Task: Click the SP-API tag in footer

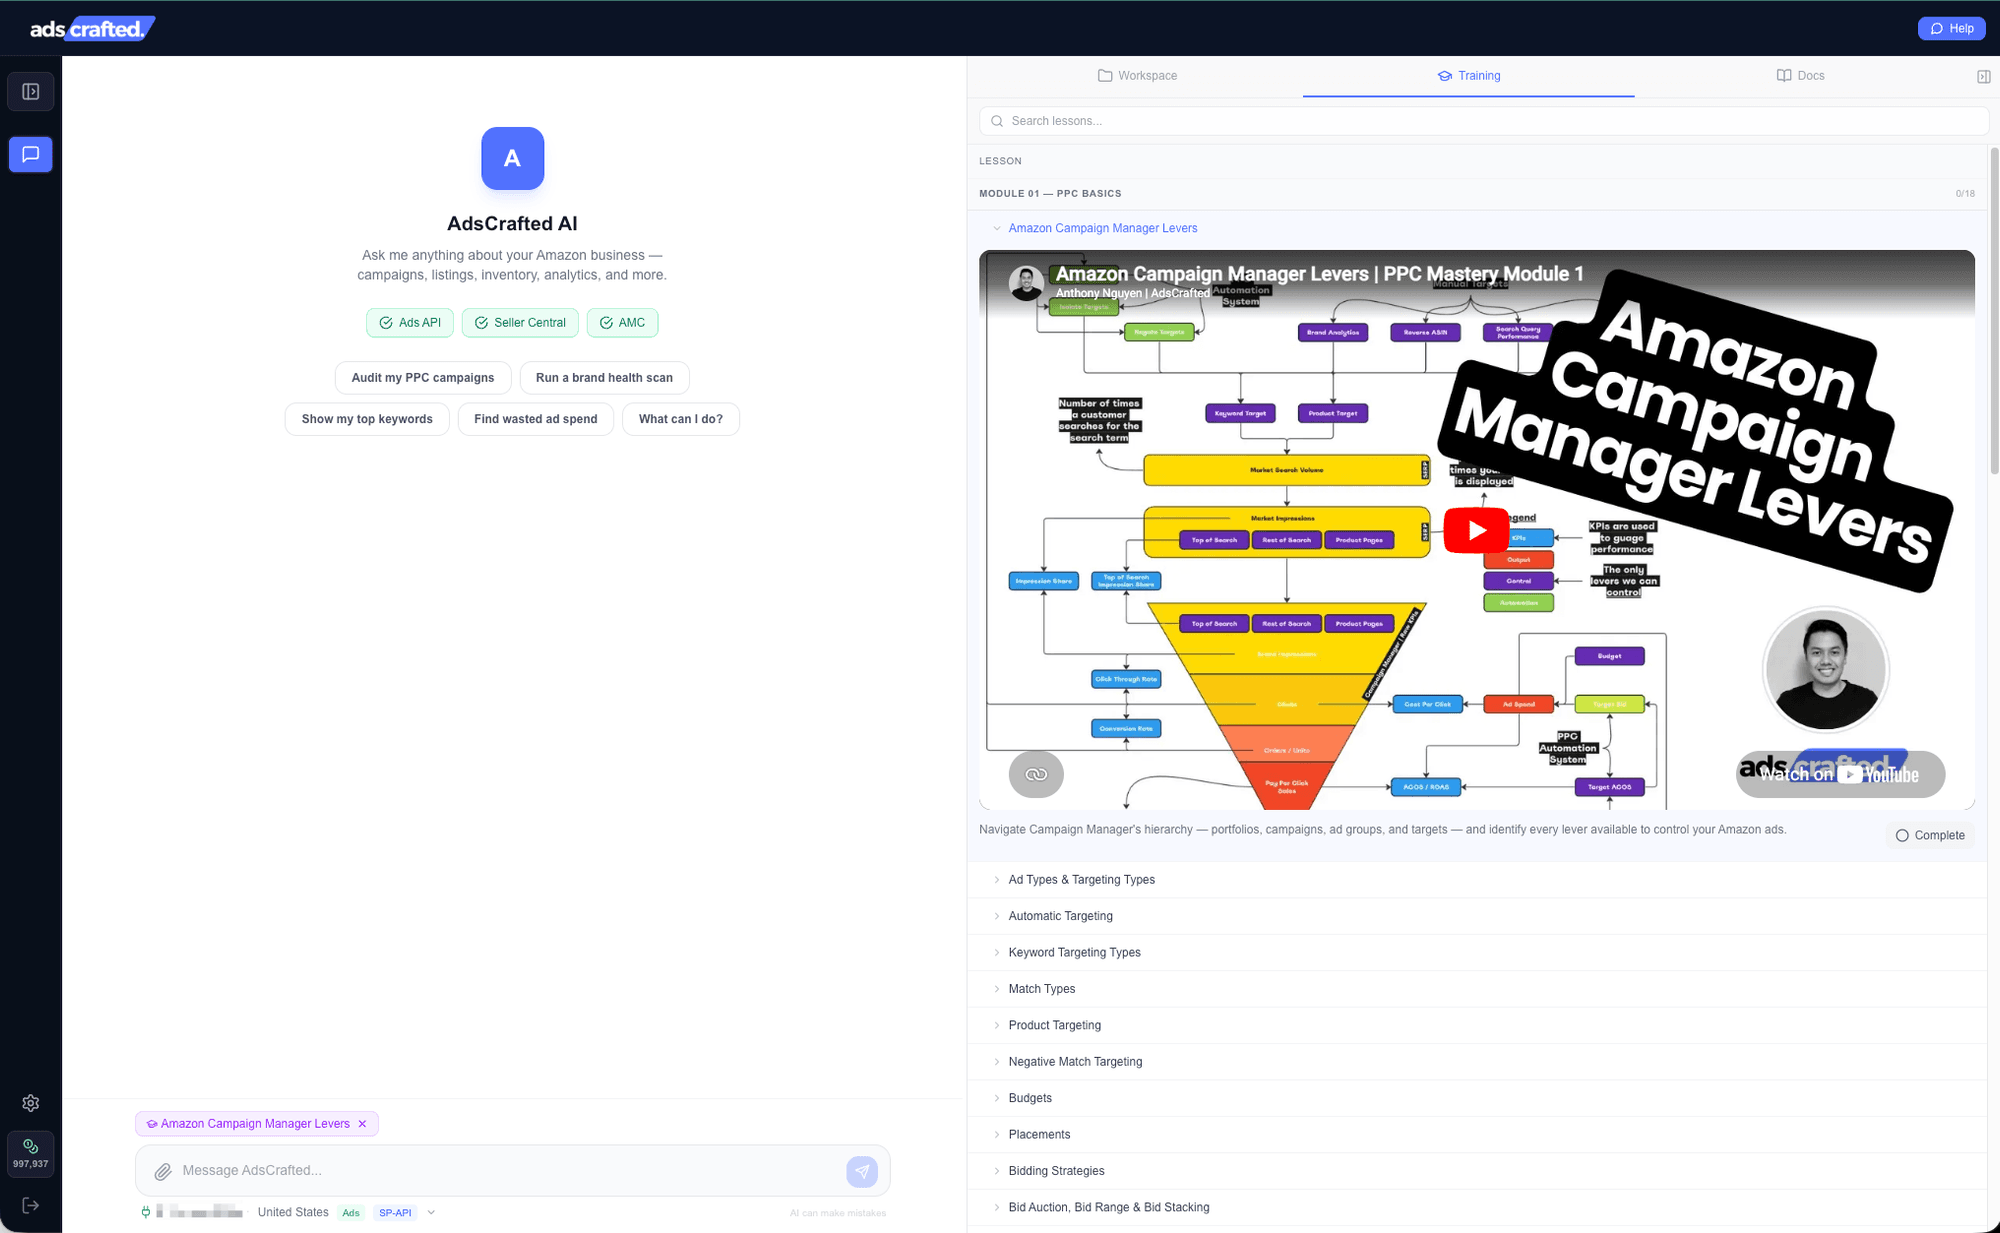Action: [395, 1213]
